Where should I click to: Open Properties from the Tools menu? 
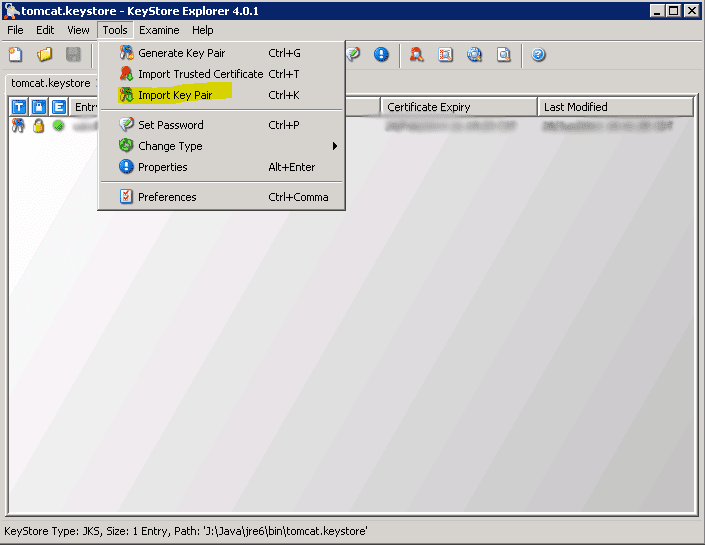click(x=222, y=167)
